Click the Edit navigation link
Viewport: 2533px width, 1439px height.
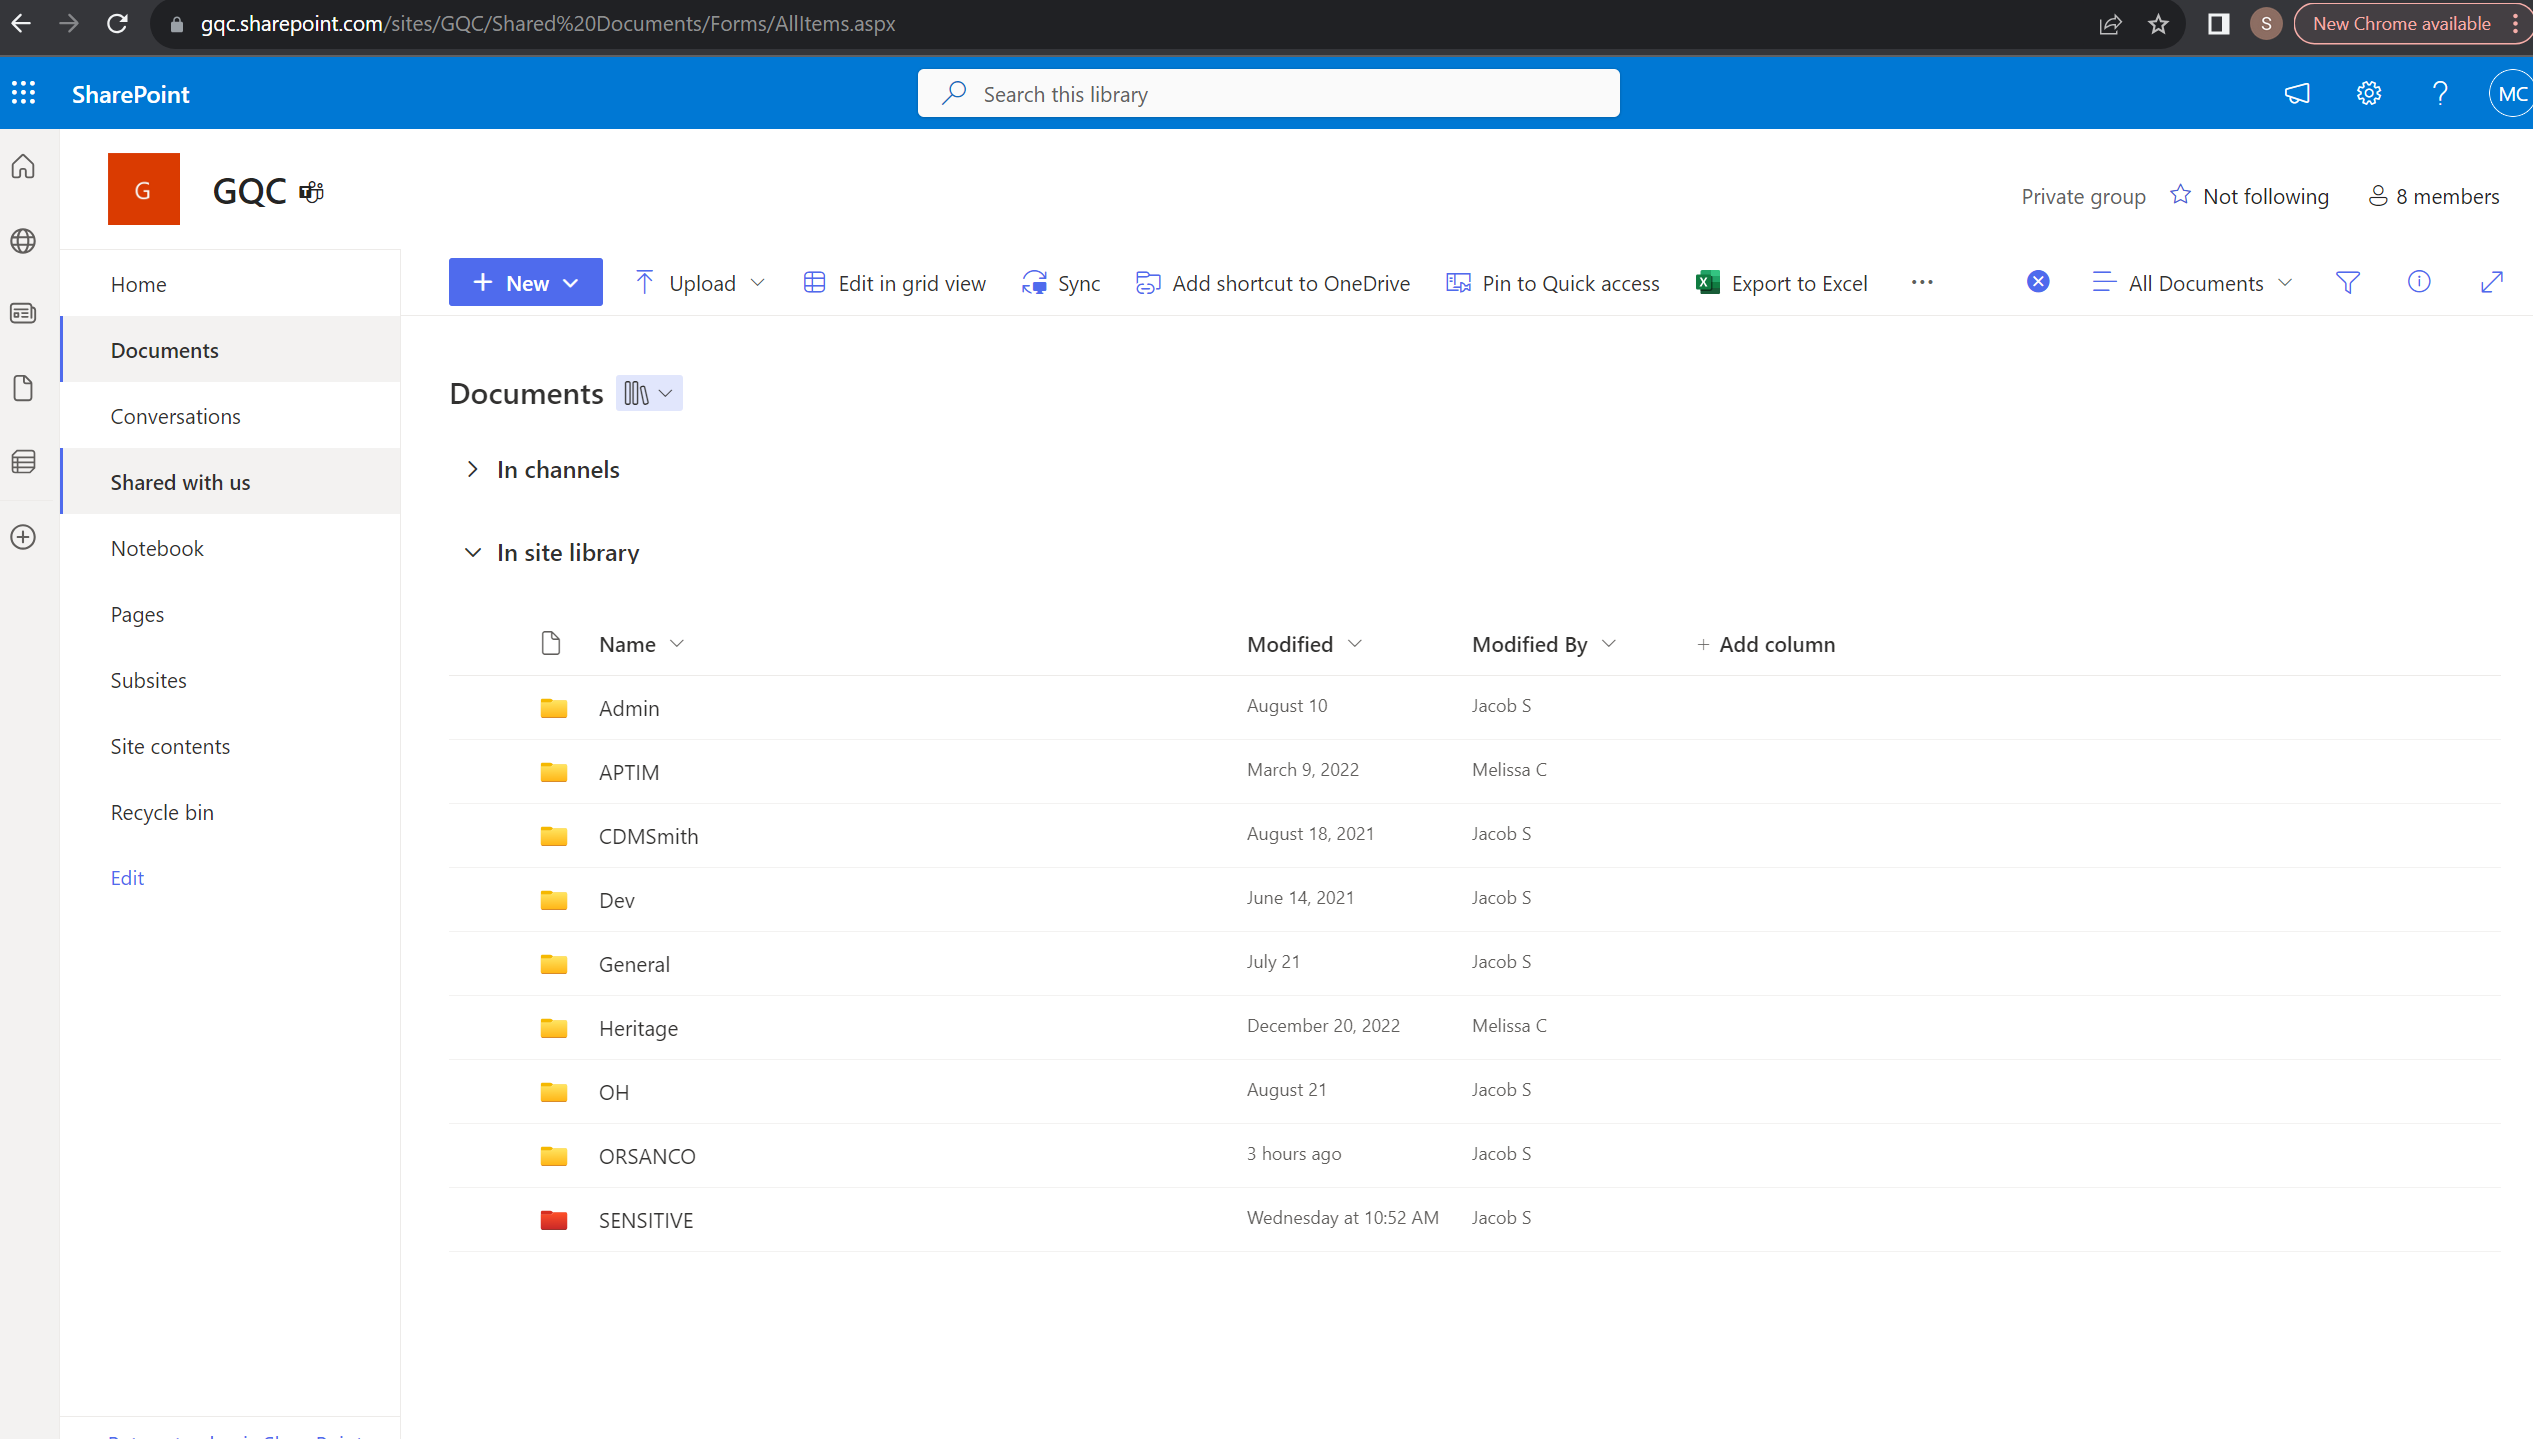pyautogui.click(x=127, y=877)
